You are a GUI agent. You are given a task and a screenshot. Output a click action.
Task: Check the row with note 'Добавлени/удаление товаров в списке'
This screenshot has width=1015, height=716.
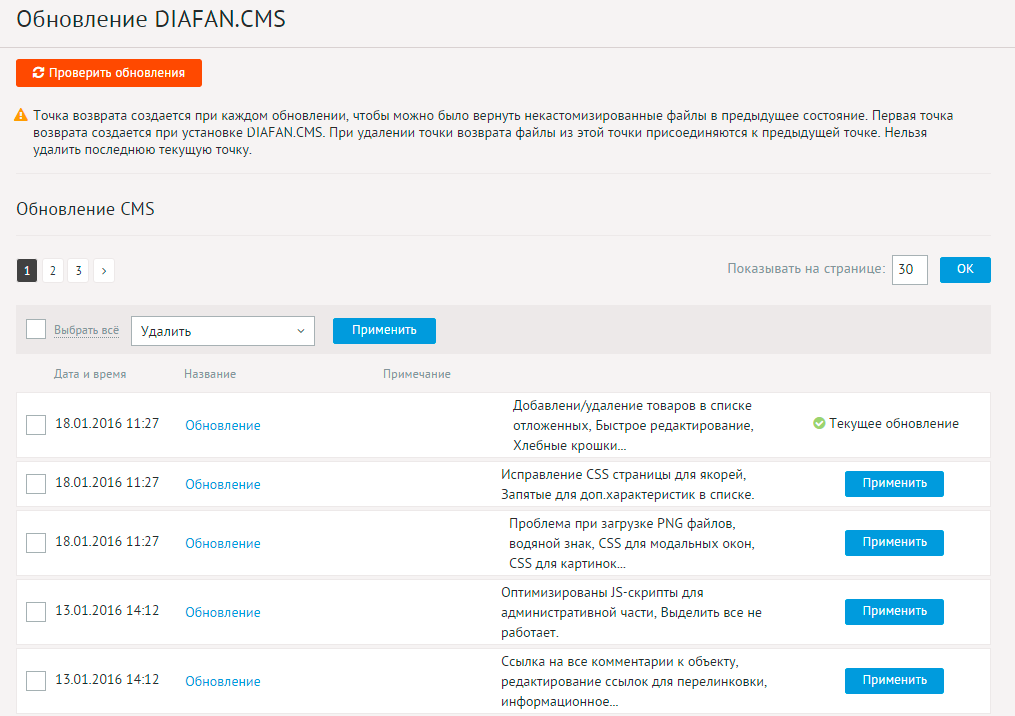(x=36, y=425)
